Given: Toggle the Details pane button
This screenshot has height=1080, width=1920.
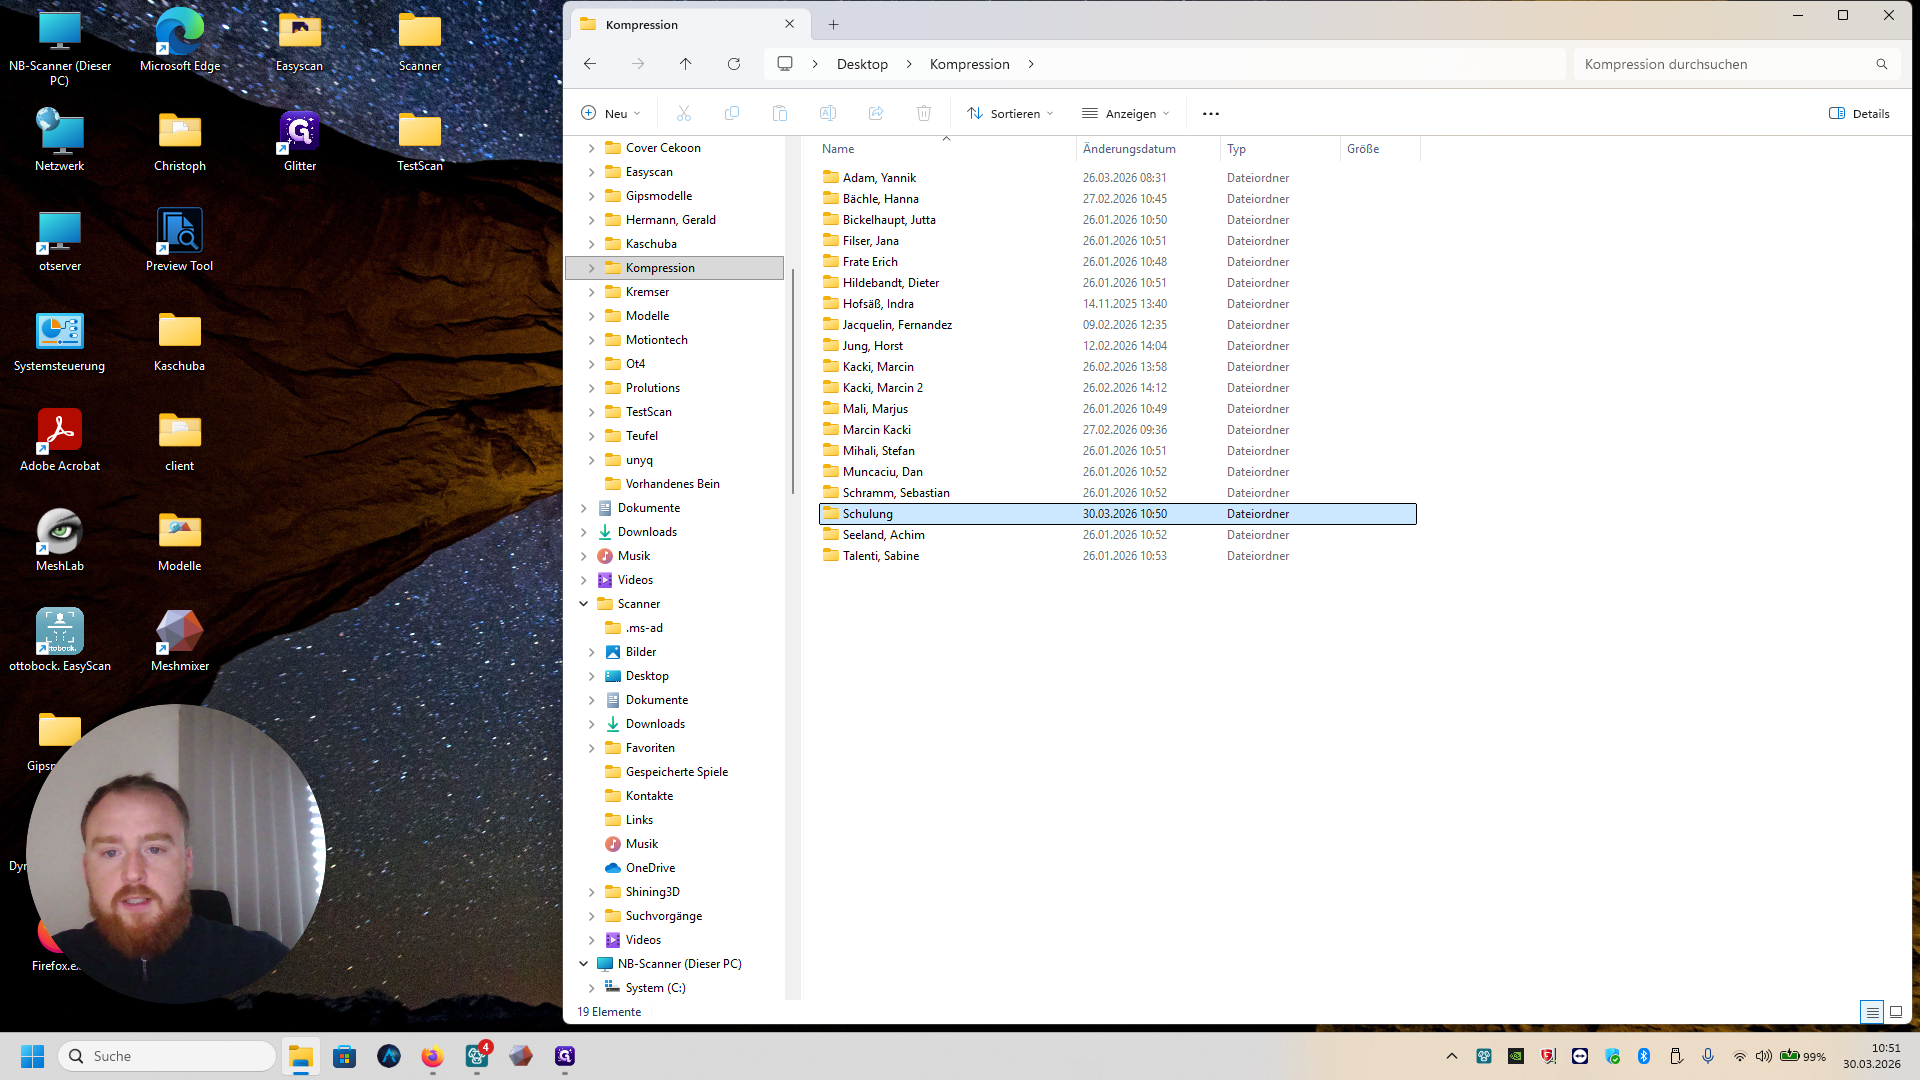Looking at the screenshot, I should click(1859, 114).
